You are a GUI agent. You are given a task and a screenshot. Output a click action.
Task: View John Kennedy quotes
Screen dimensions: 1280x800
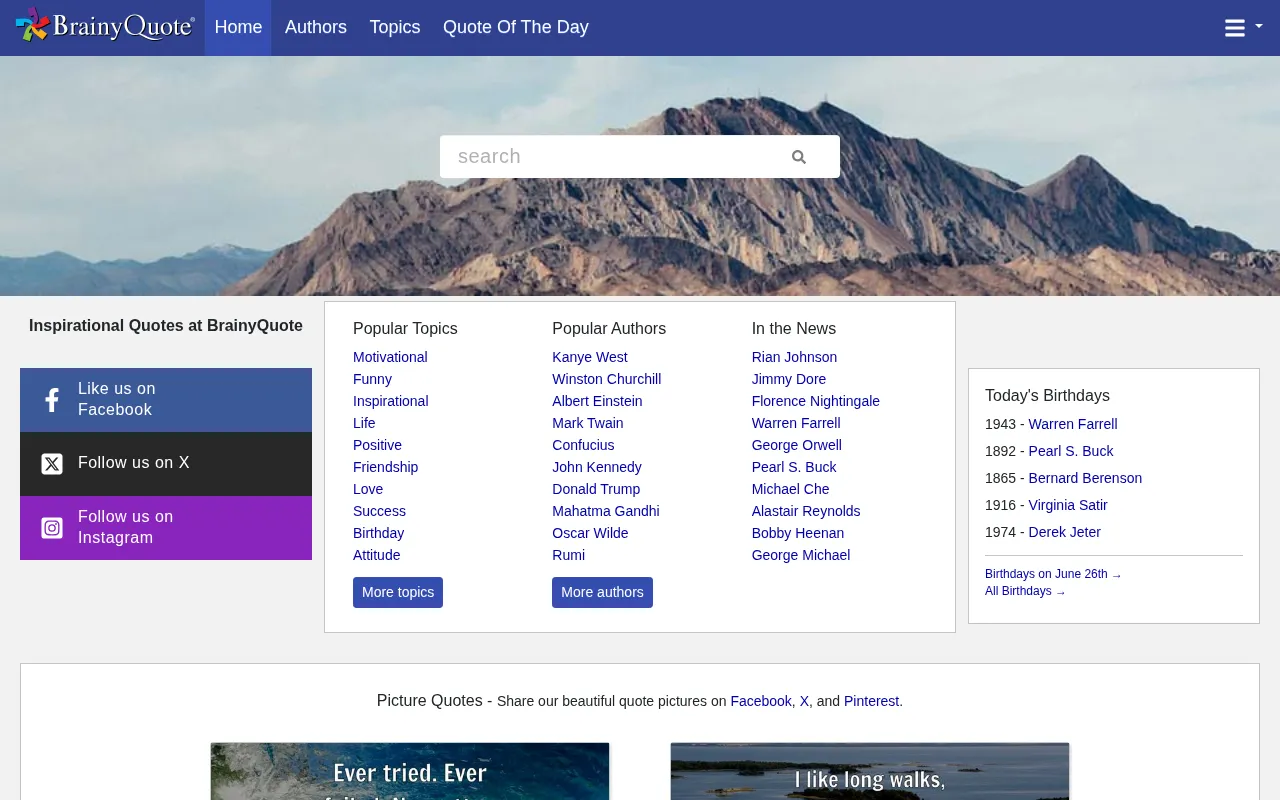[597, 467]
